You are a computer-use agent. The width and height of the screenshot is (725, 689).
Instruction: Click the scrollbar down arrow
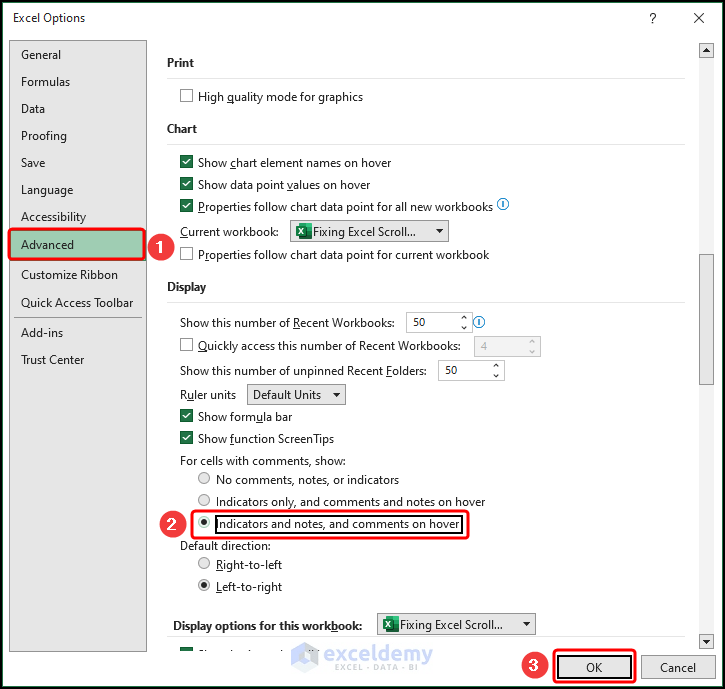706,641
